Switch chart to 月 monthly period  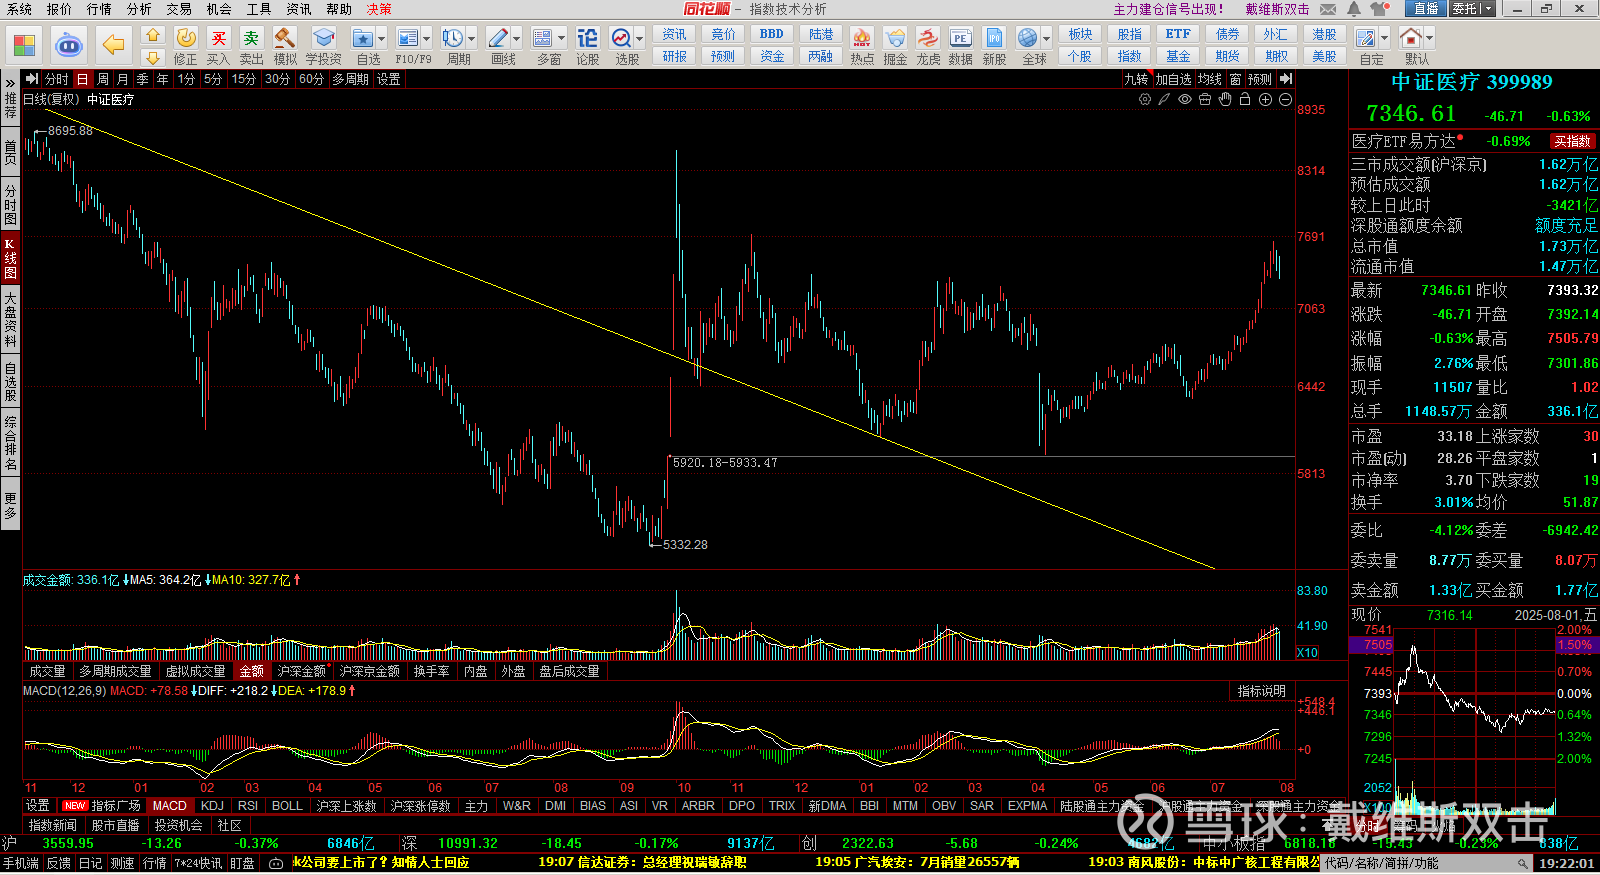[x=123, y=79]
